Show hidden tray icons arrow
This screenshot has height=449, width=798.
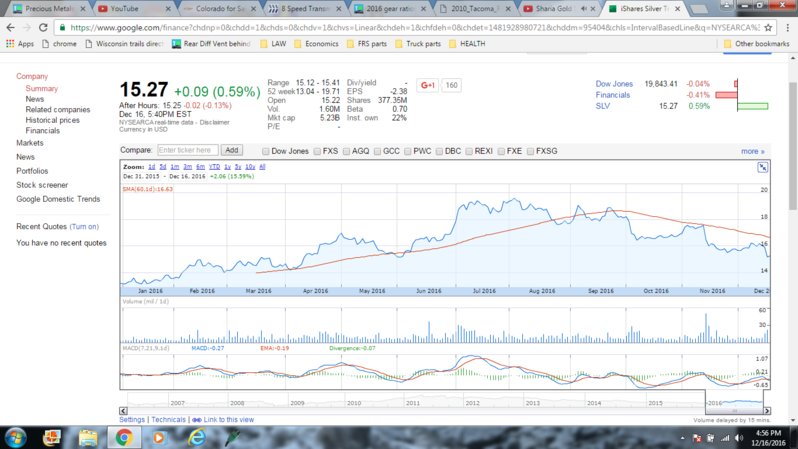[682, 438]
